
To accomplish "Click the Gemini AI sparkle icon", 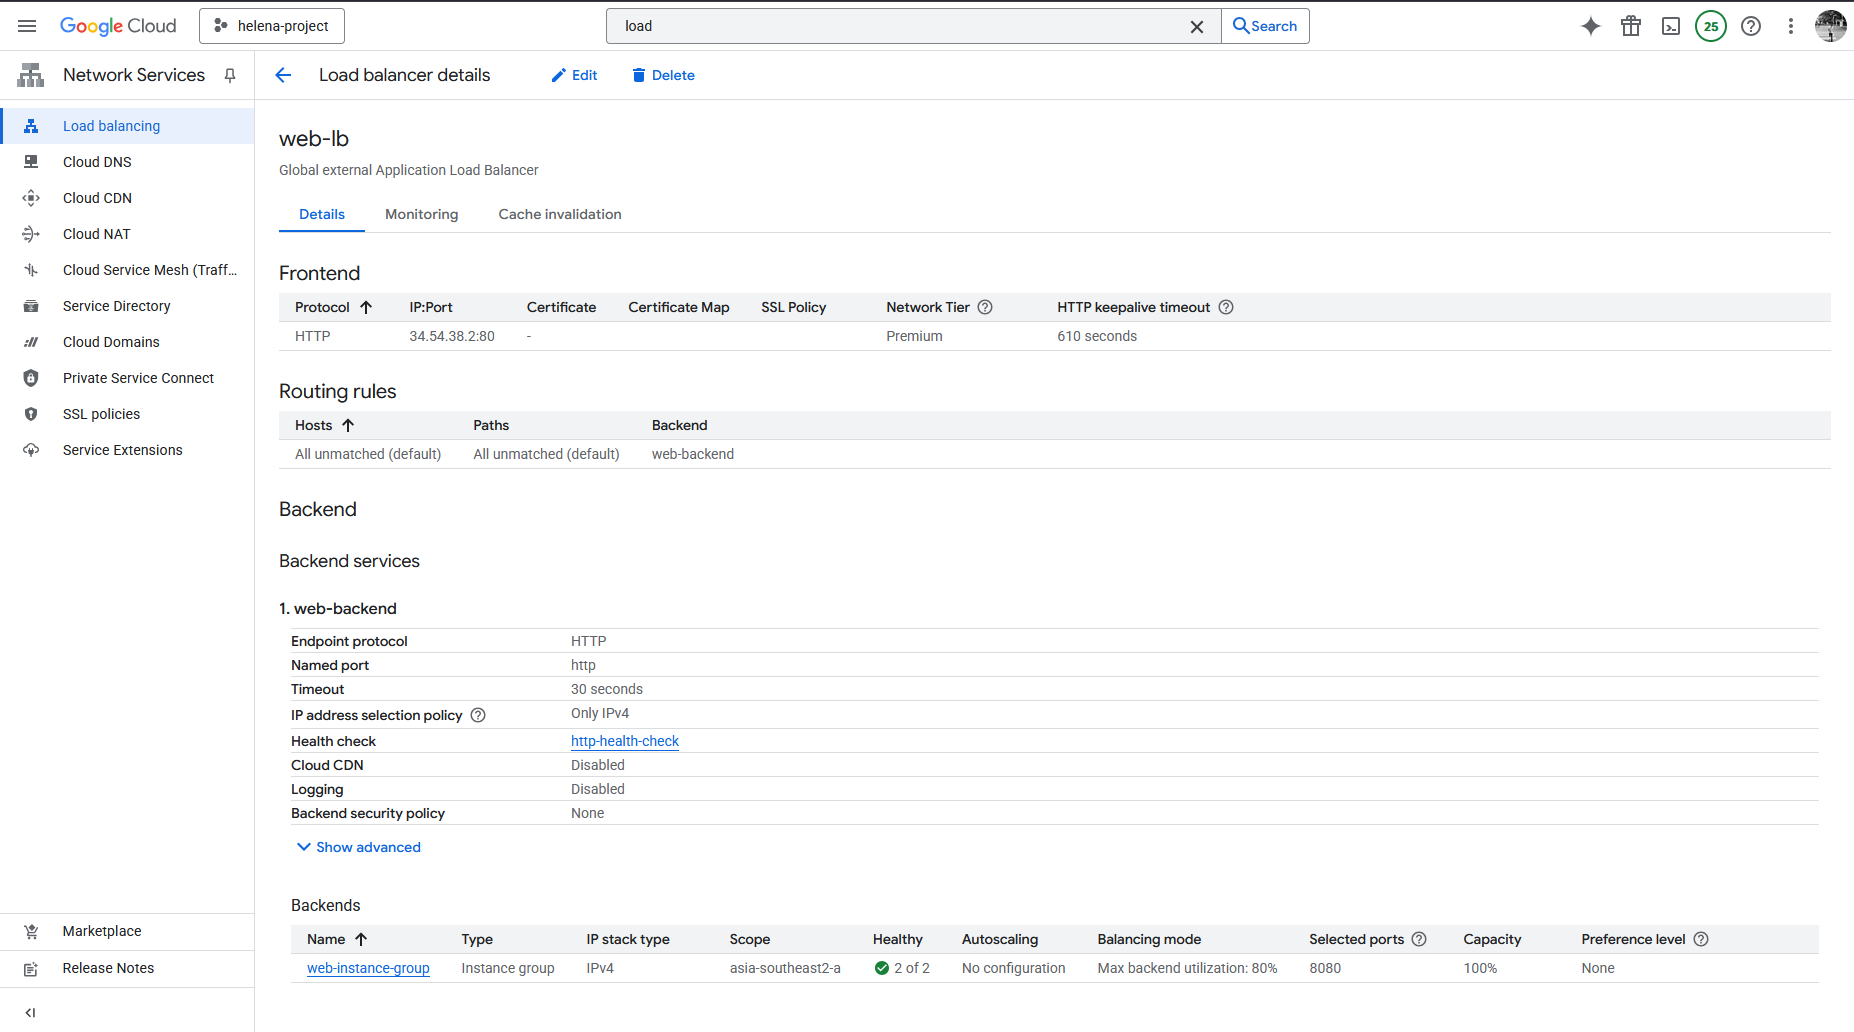I will (x=1590, y=26).
